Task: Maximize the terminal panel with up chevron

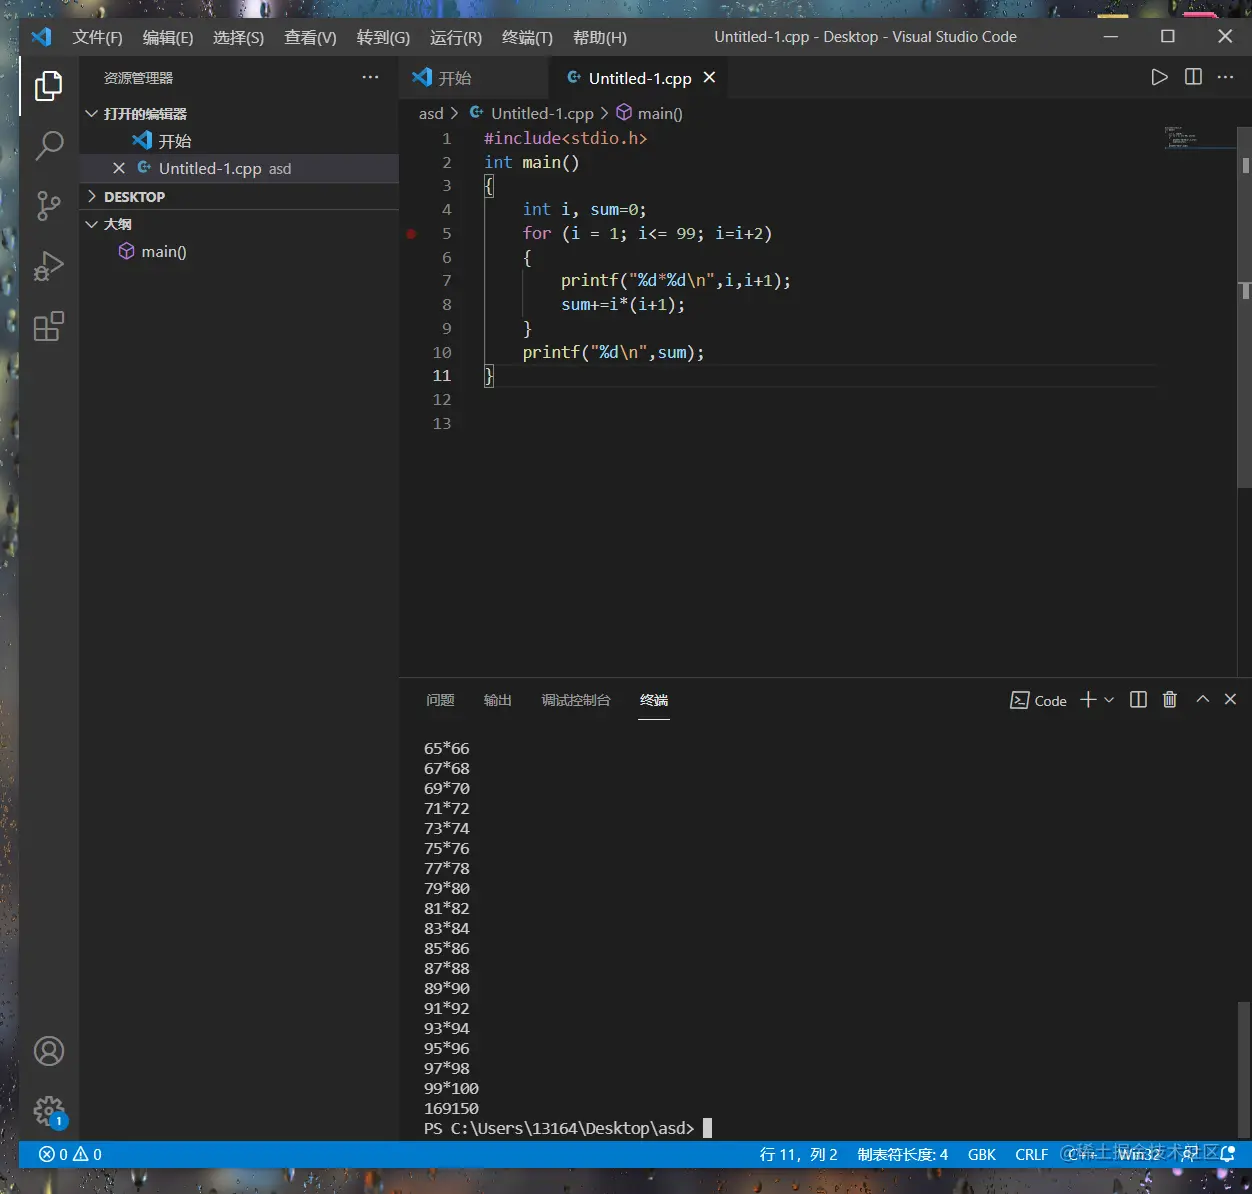Action: 1203,700
